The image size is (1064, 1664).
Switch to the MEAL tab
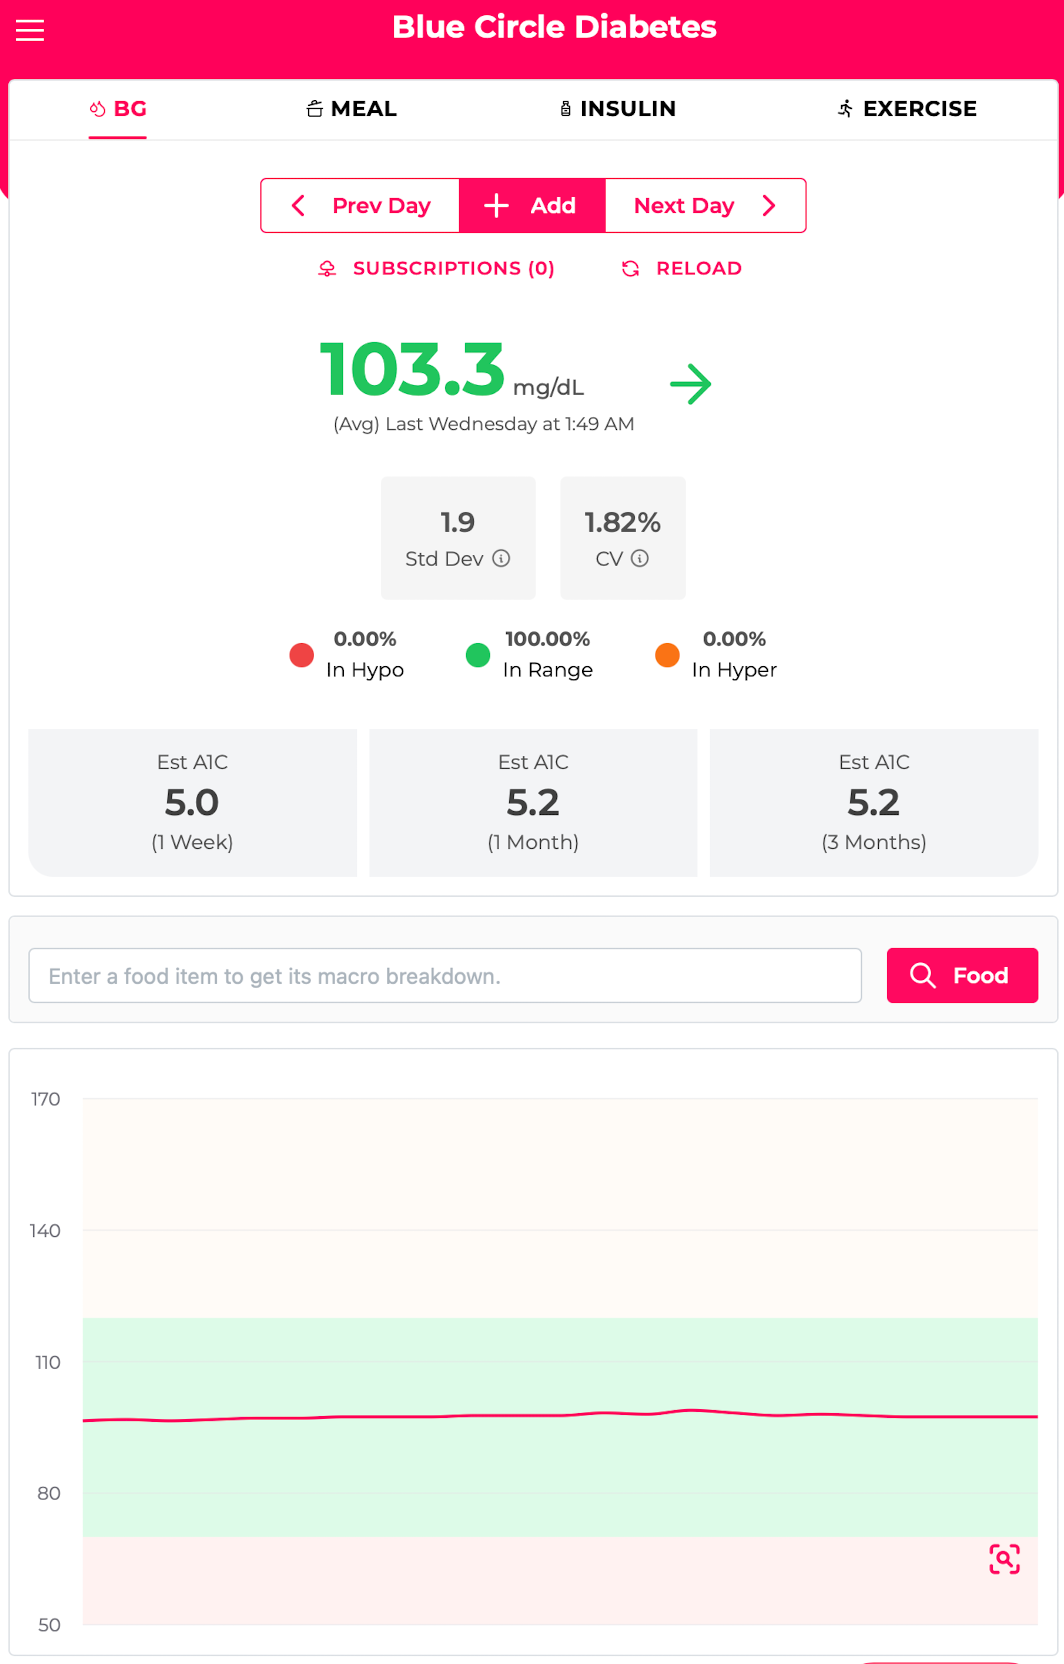pos(351,109)
